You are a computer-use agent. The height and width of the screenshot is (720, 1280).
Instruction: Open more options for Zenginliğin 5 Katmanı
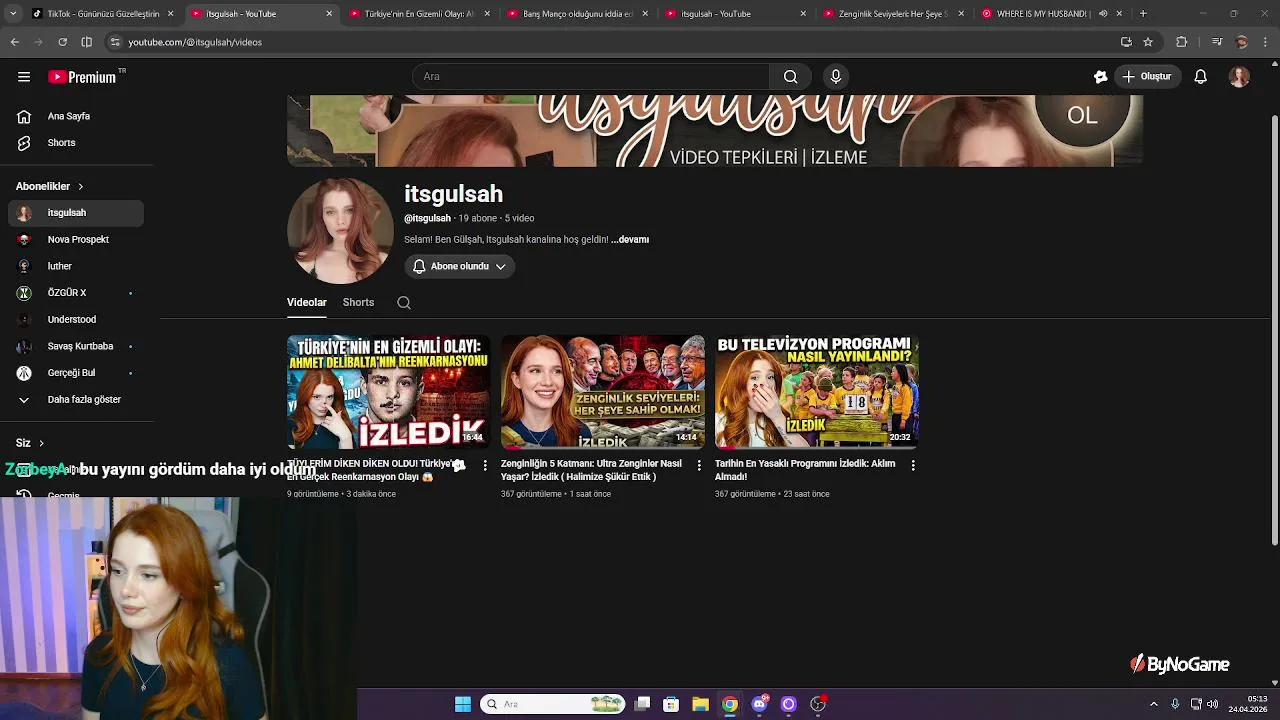pyautogui.click(x=699, y=465)
